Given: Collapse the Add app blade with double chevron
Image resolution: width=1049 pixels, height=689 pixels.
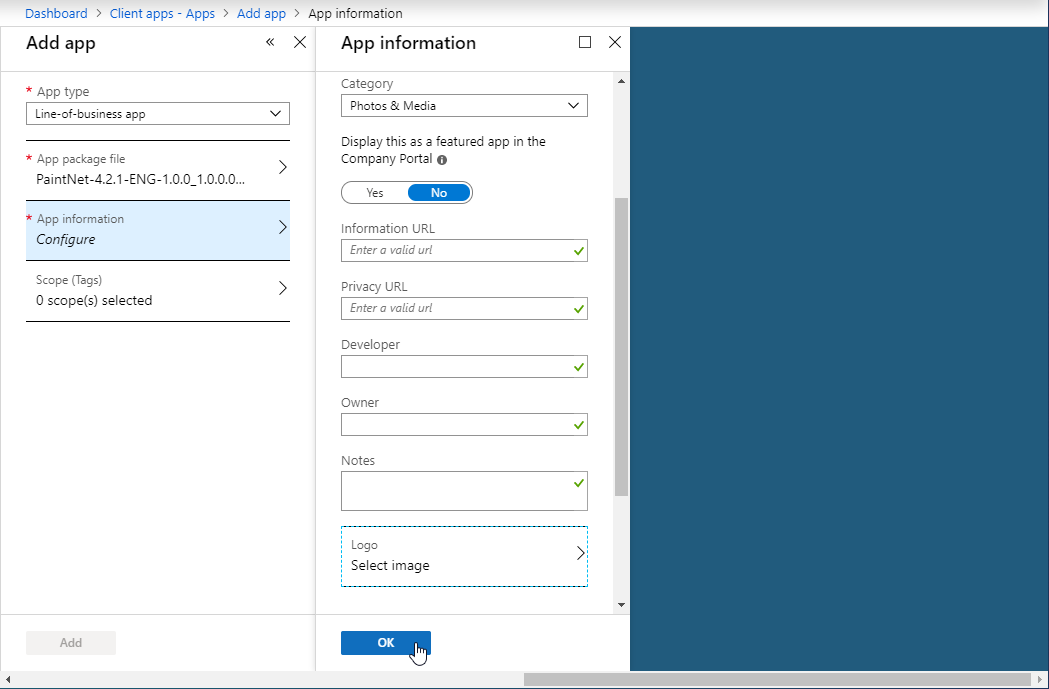Looking at the screenshot, I should 270,42.
